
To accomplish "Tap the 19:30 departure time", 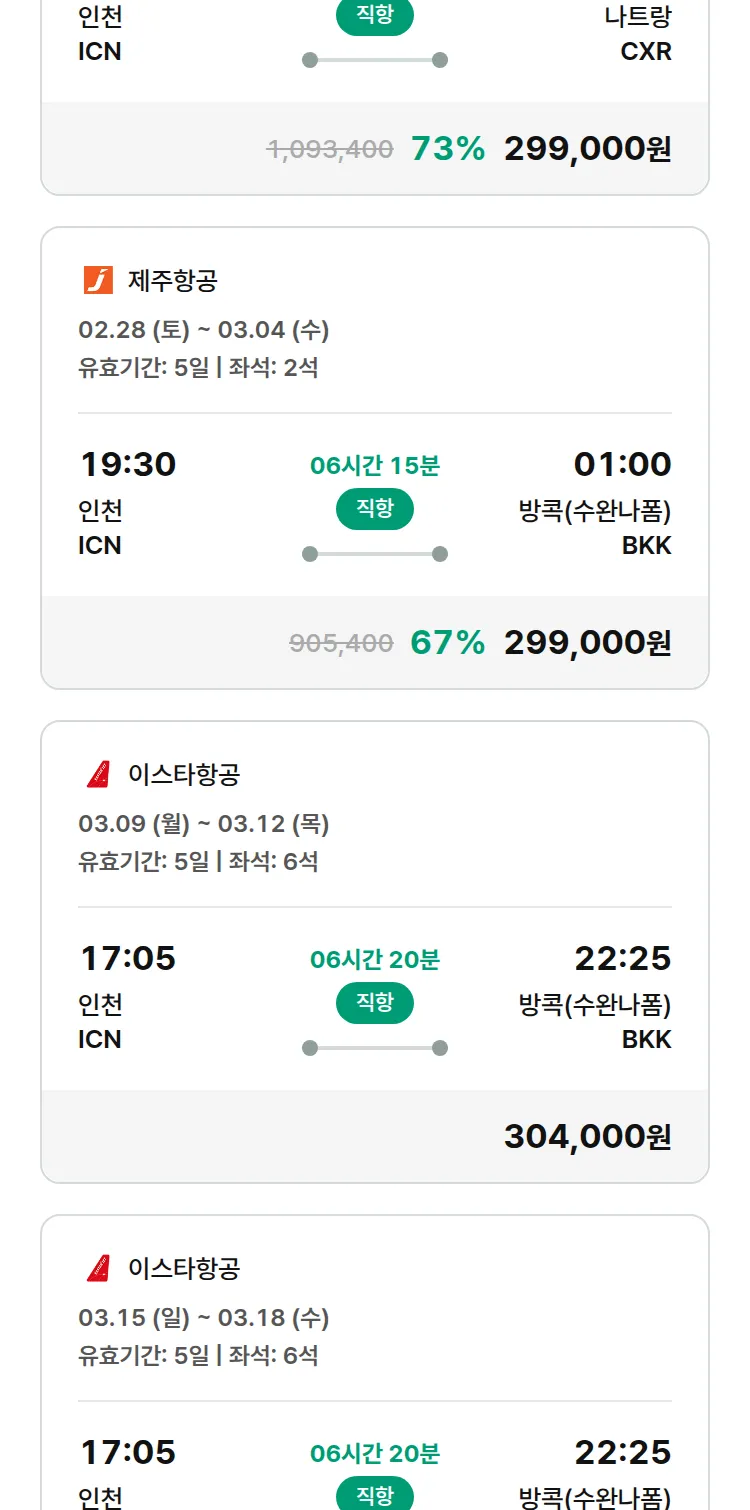I will [x=127, y=465].
